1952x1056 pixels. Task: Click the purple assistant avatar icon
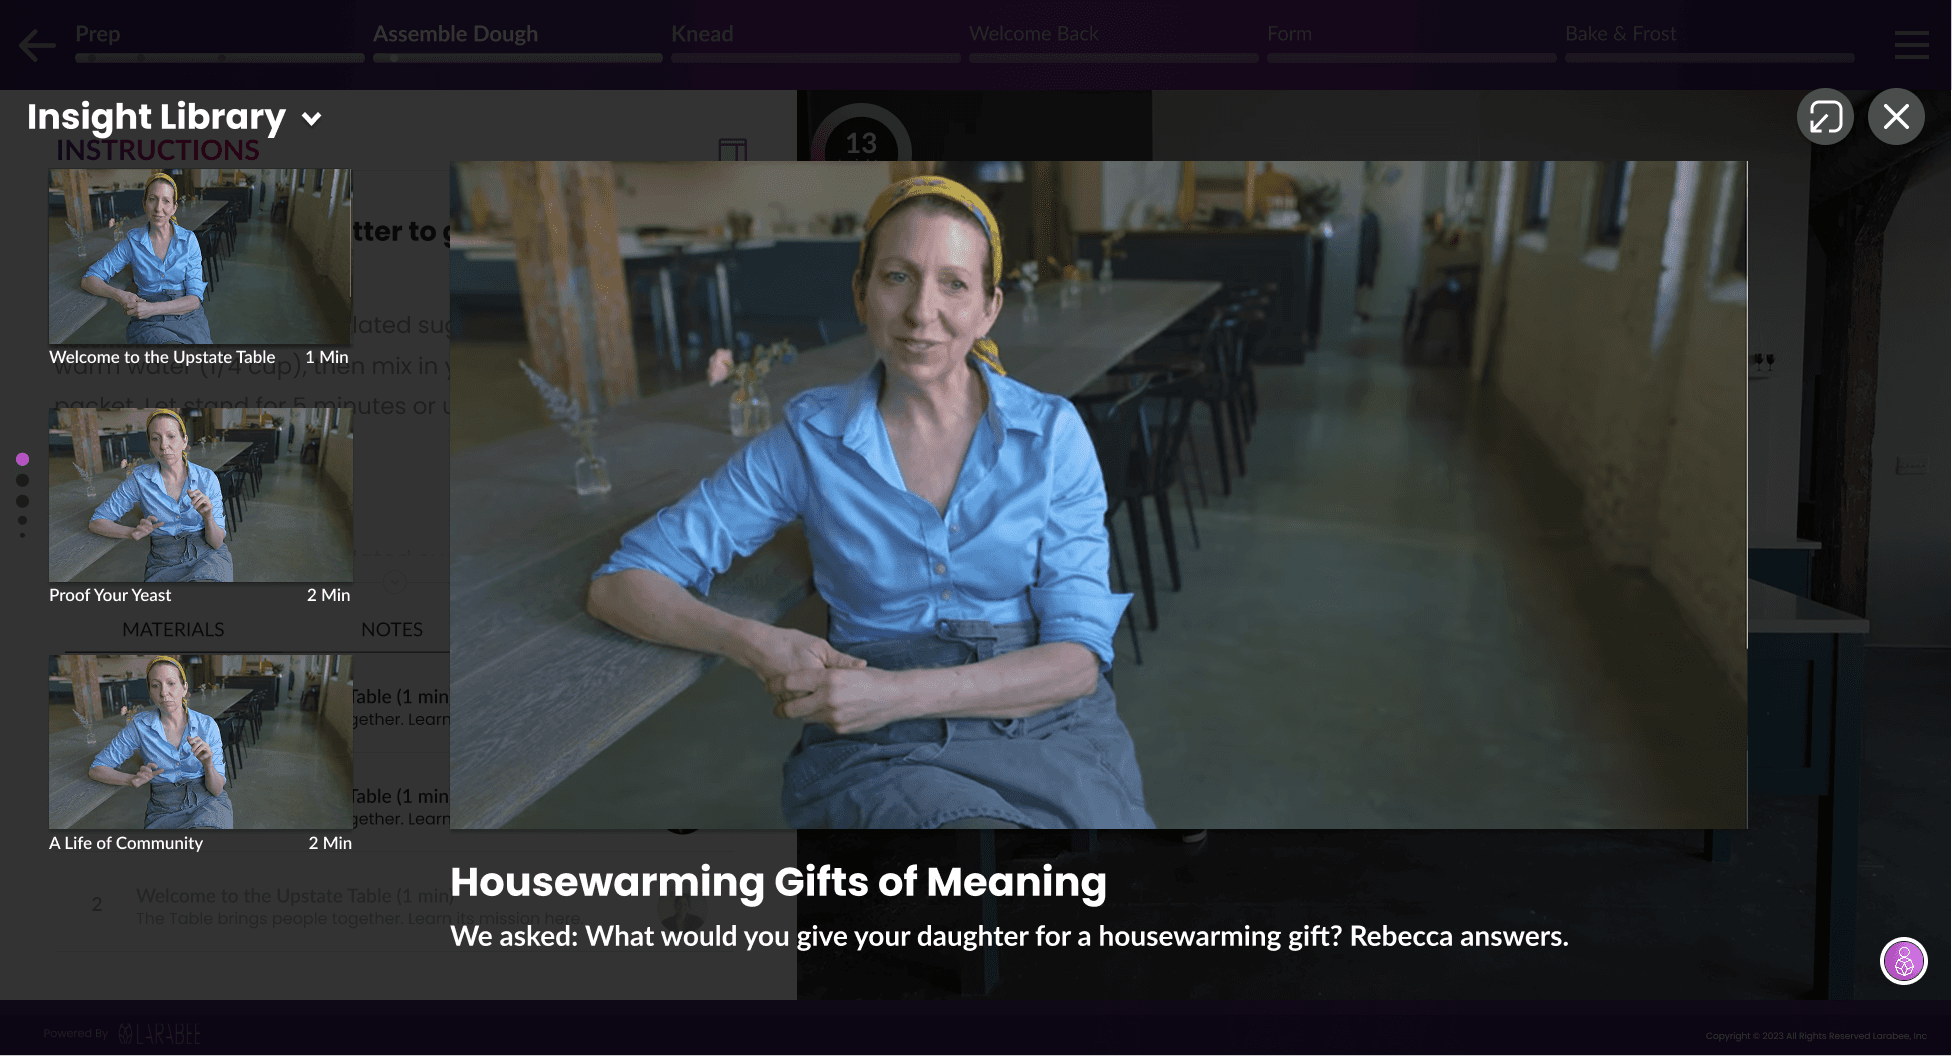coord(1904,961)
